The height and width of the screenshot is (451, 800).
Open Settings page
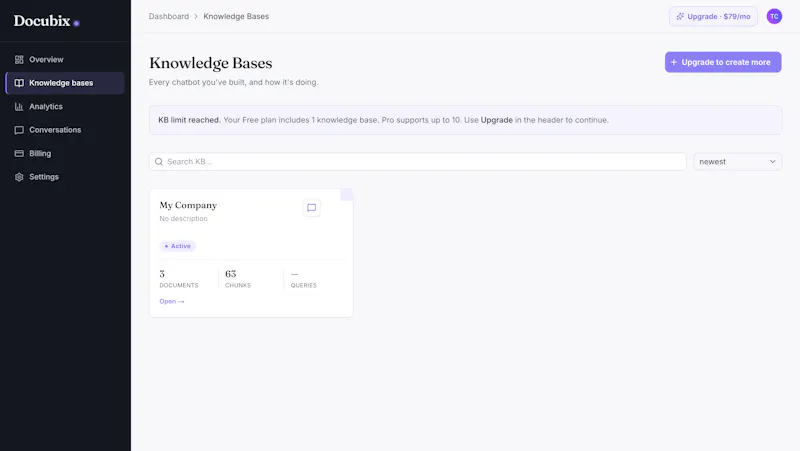(65, 177)
